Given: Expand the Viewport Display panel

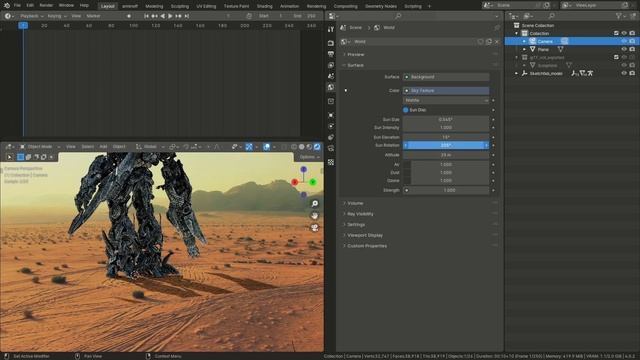Looking at the screenshot, I should coord(364,235).
